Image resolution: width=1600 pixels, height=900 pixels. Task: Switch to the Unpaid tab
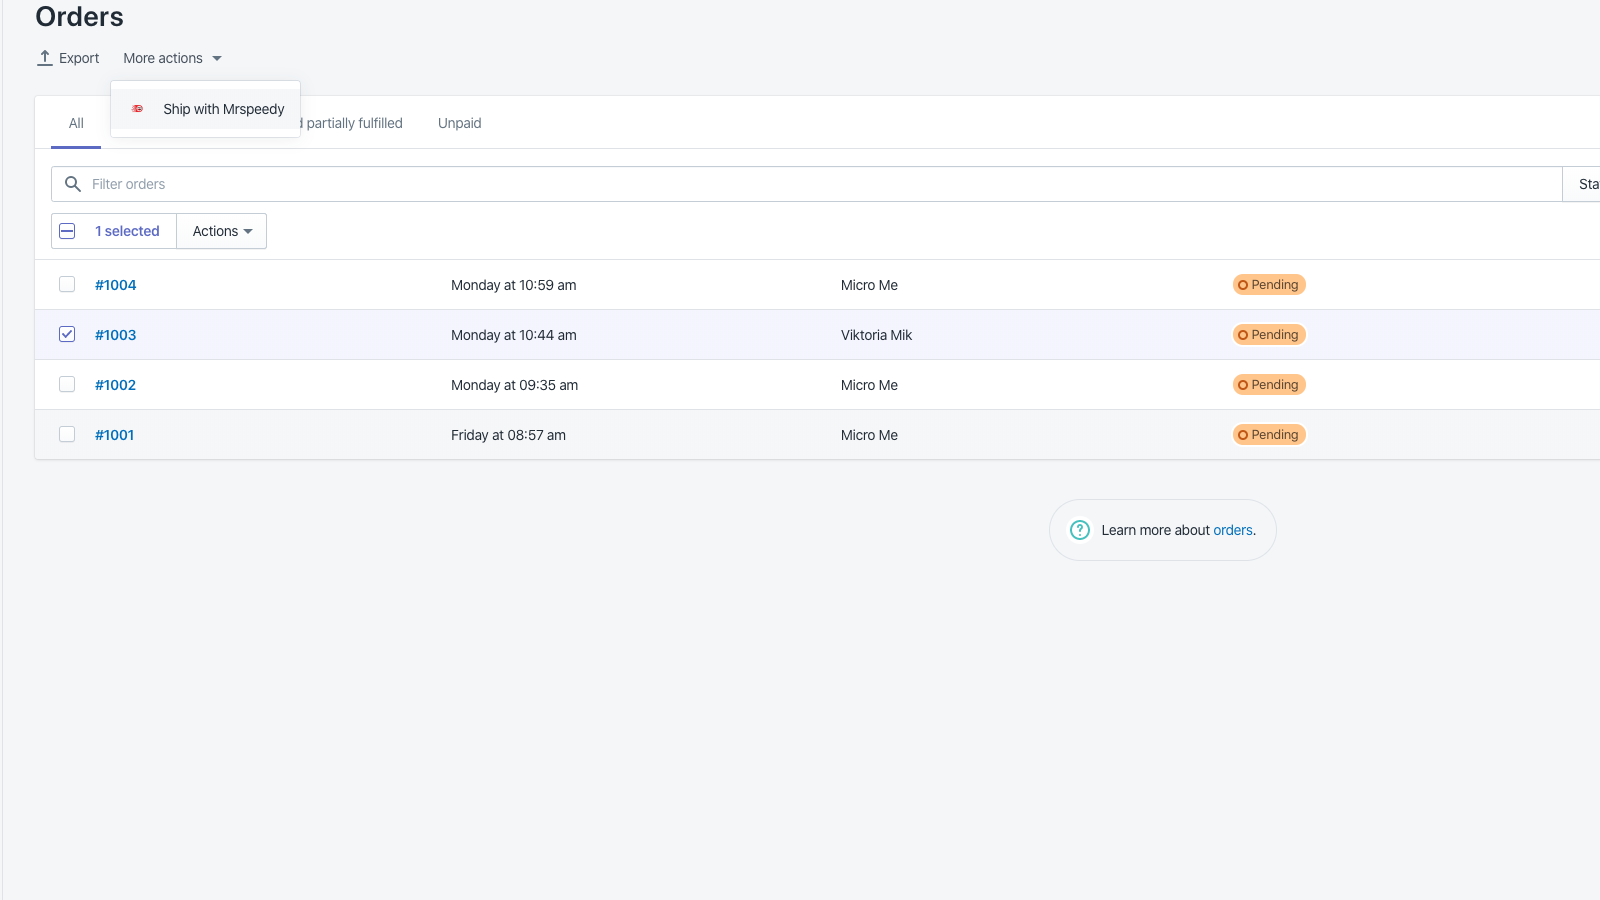coord(460,123)
